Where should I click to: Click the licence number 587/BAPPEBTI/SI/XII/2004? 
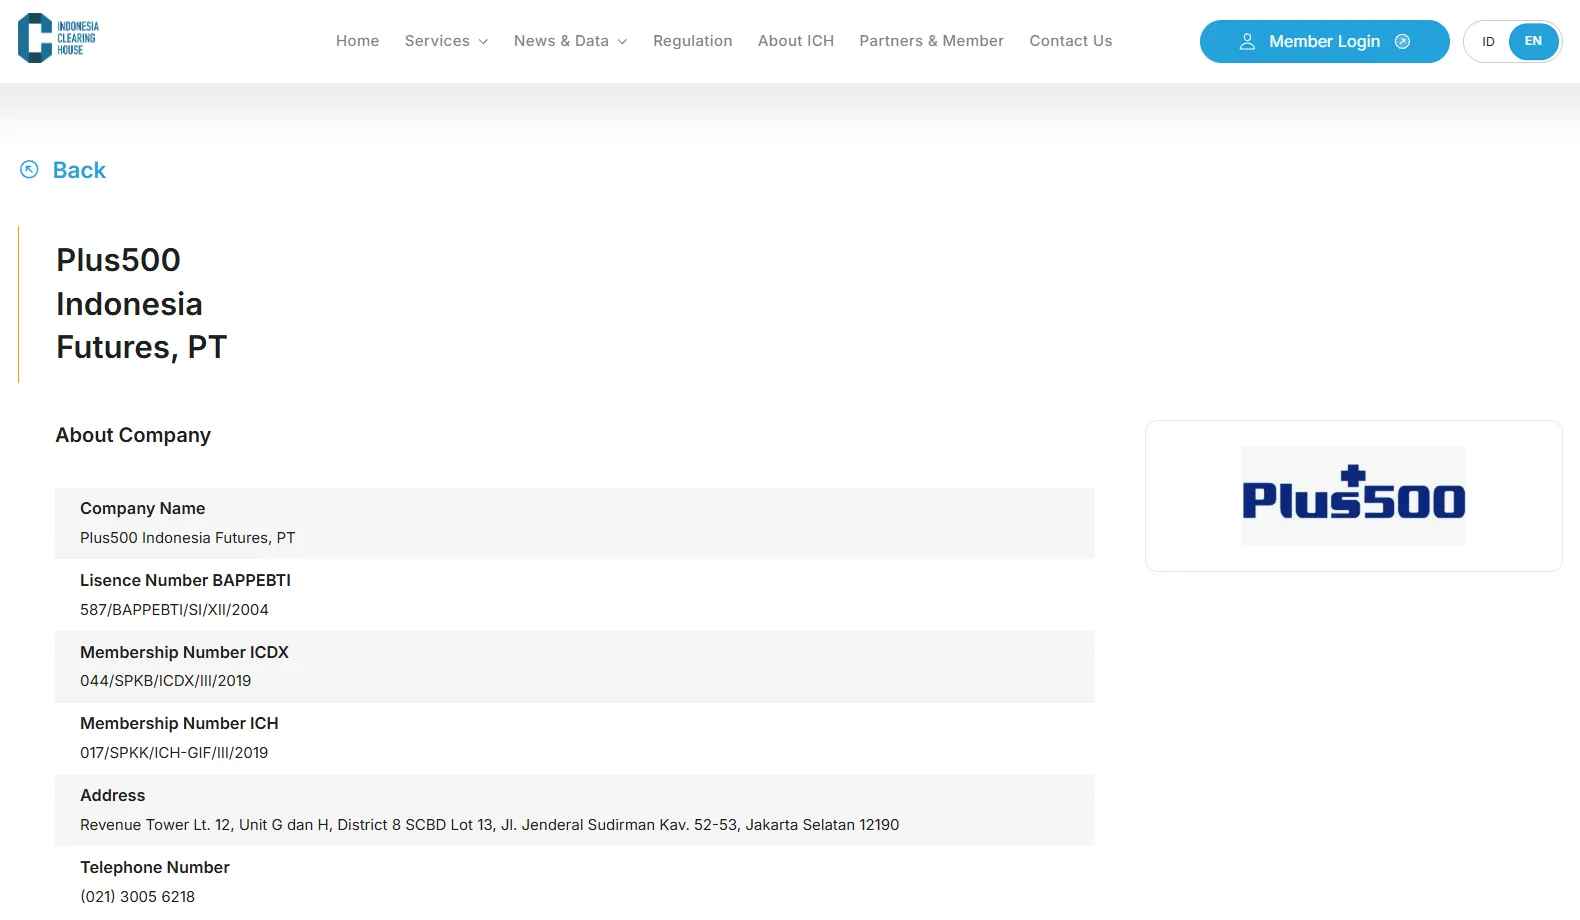tap(174, 610)
